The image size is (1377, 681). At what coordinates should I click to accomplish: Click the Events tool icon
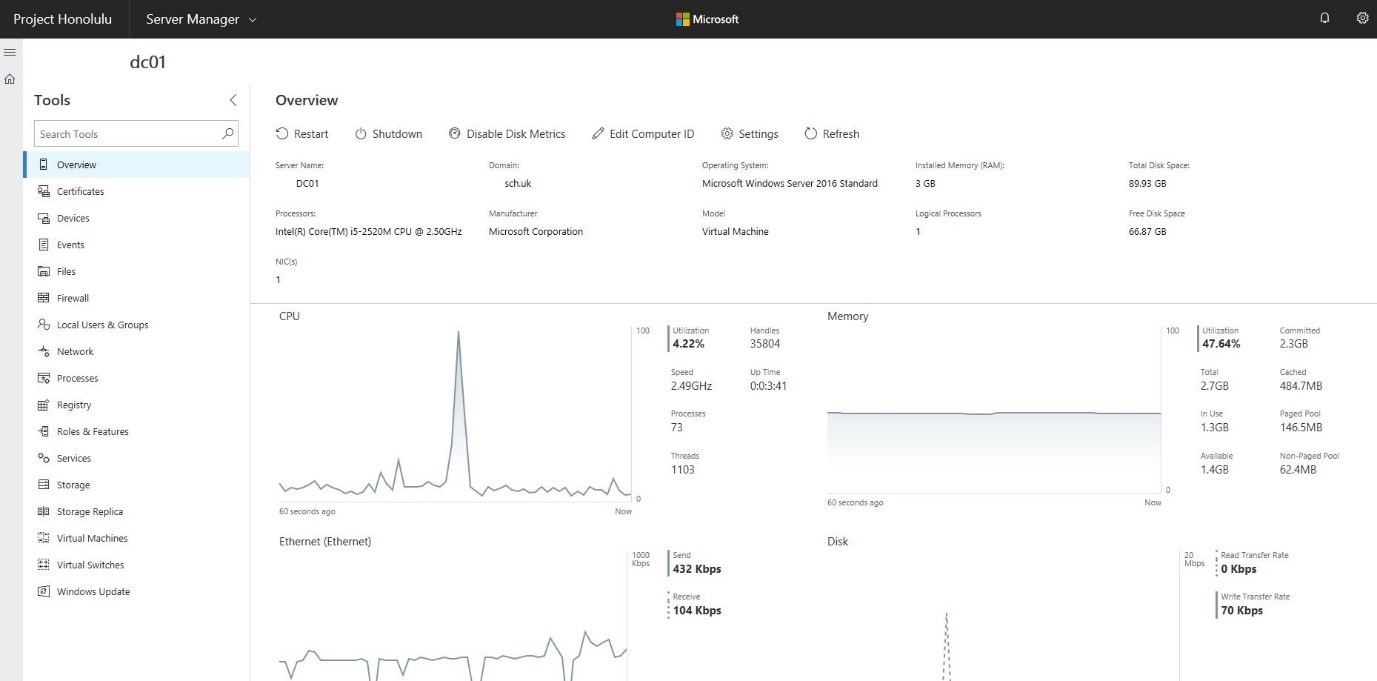coord(43,244)
